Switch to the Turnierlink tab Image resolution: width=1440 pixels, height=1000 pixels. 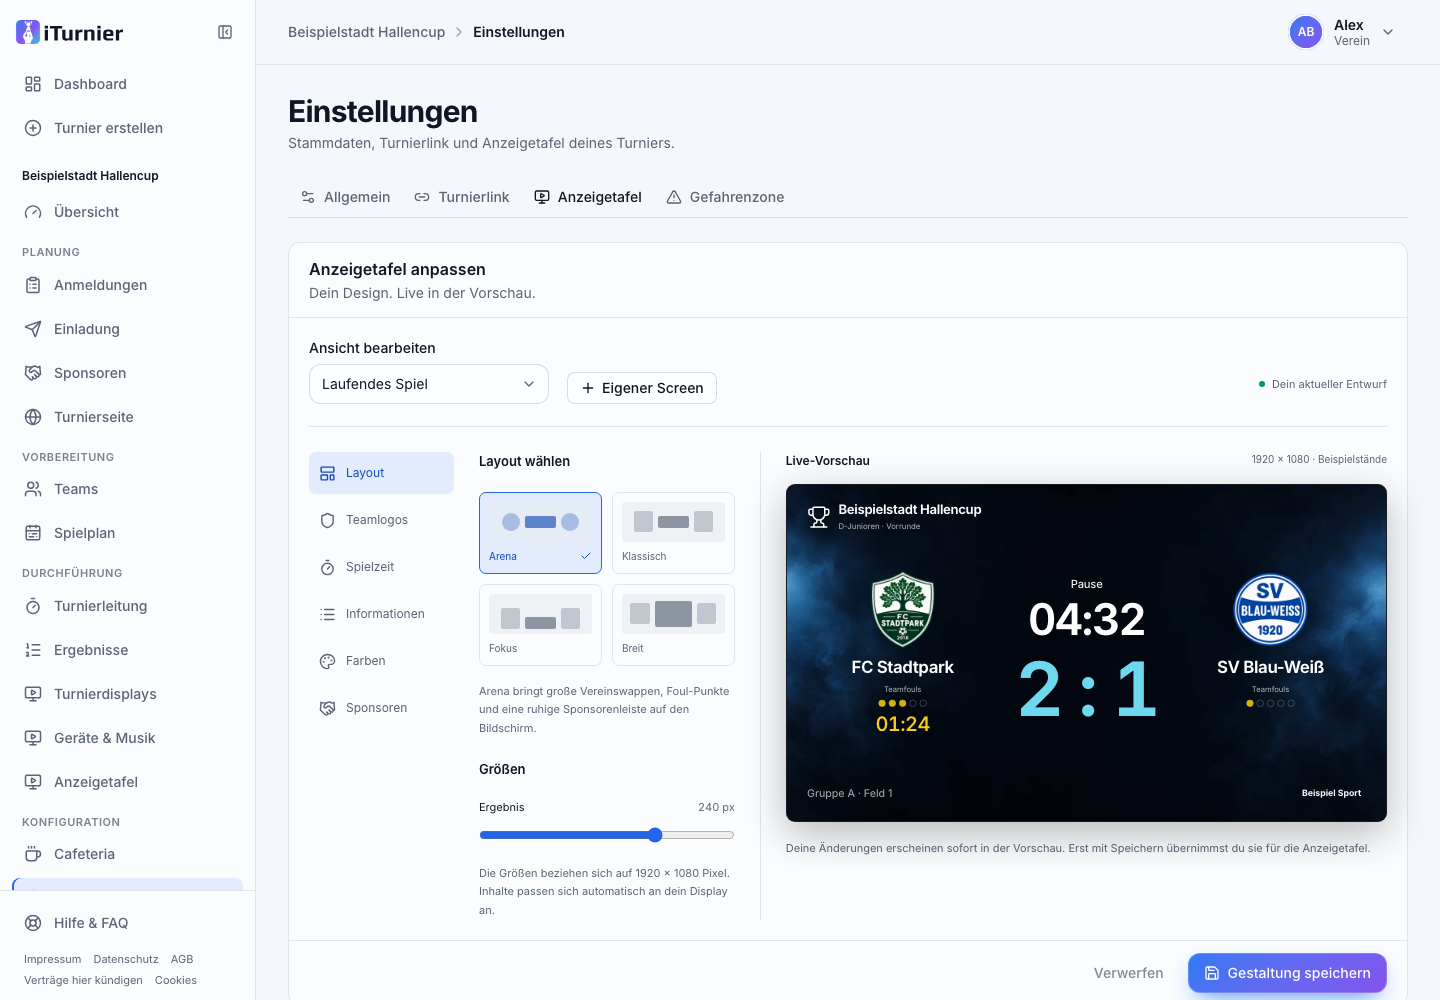point(462,197)
